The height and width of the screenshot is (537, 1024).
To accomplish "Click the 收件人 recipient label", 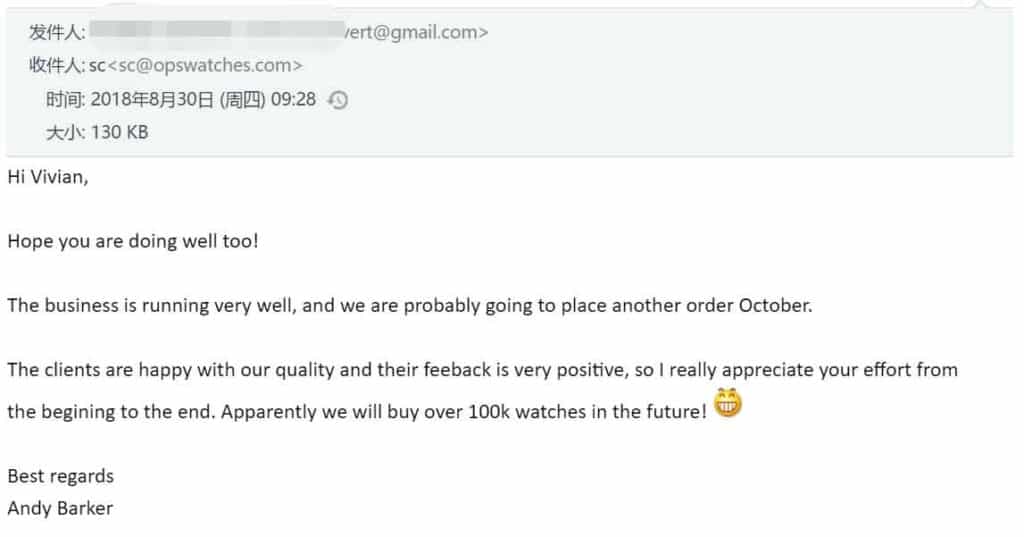I will tap(56, 66).
